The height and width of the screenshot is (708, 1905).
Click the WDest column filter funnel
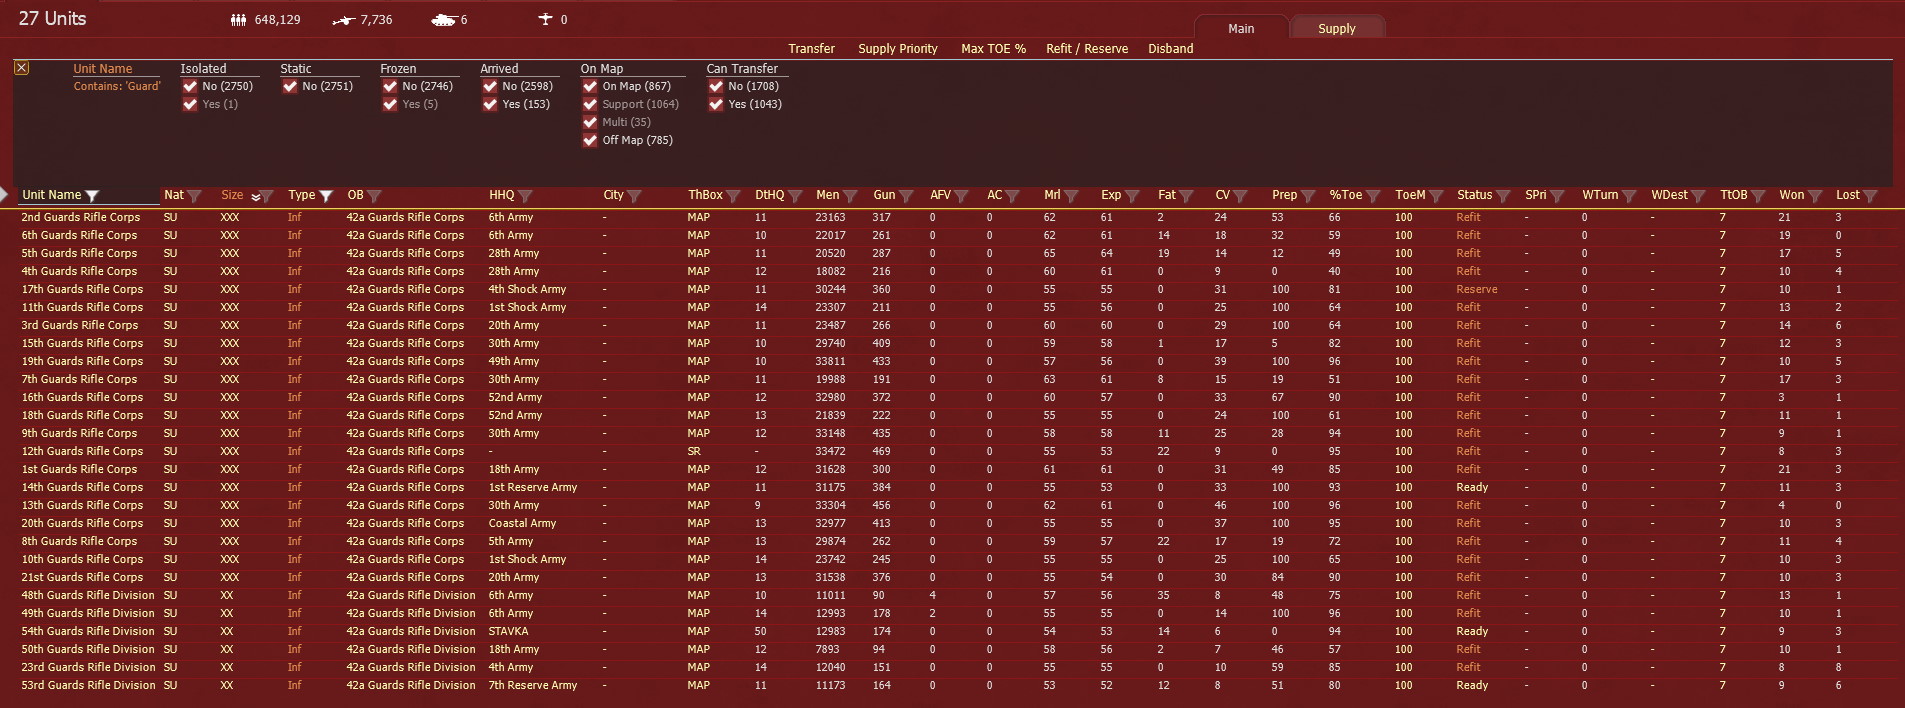coord(1699,196)
